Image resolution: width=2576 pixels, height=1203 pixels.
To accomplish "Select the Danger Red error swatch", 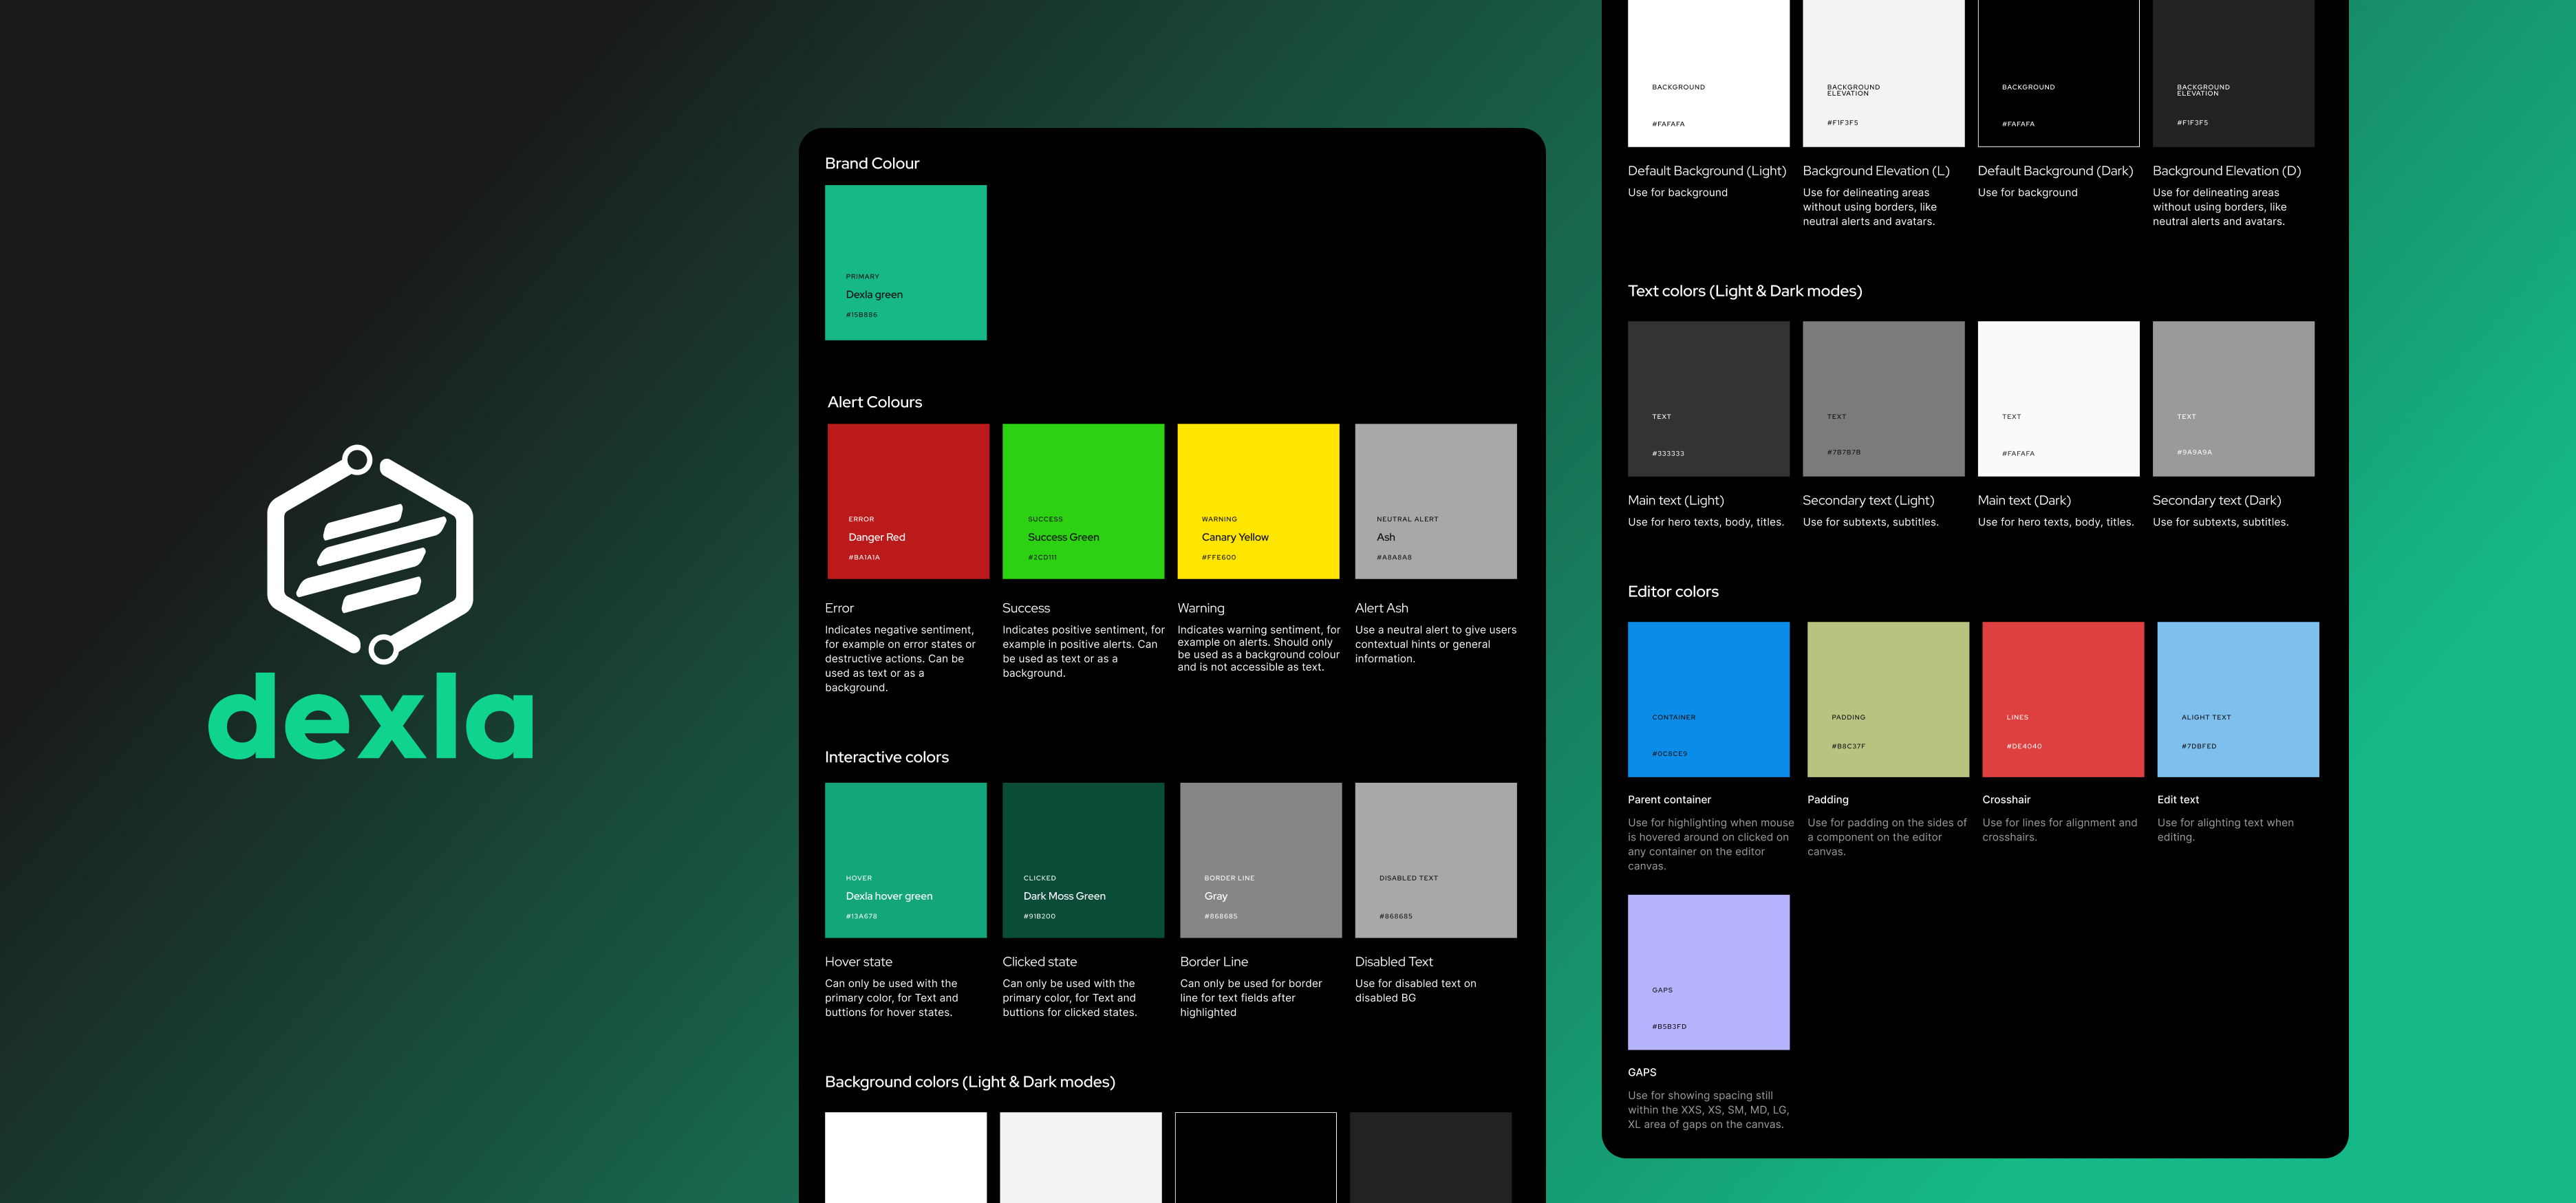I will pos(908,501).
